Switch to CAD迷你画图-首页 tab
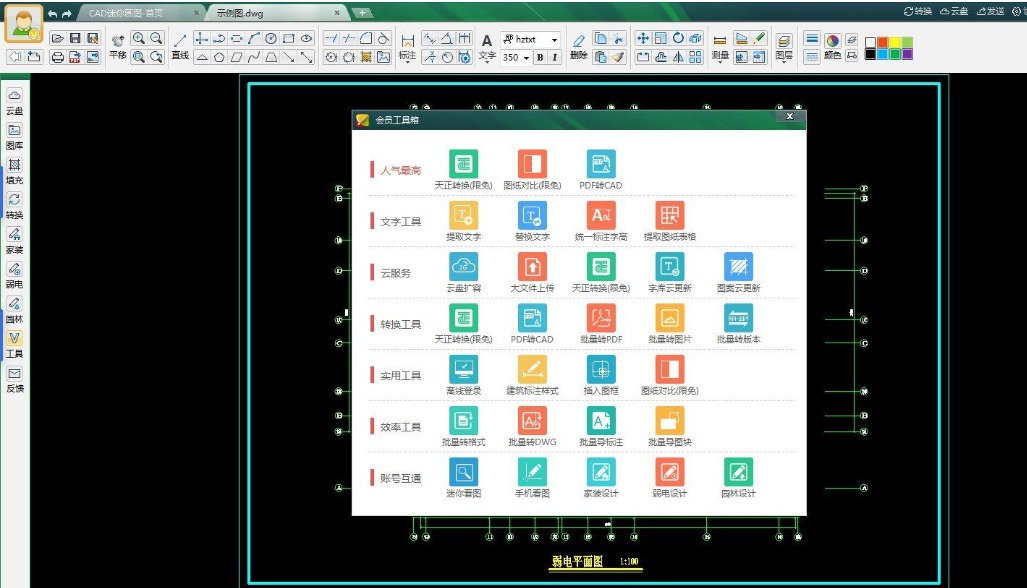 click(139, 13)
